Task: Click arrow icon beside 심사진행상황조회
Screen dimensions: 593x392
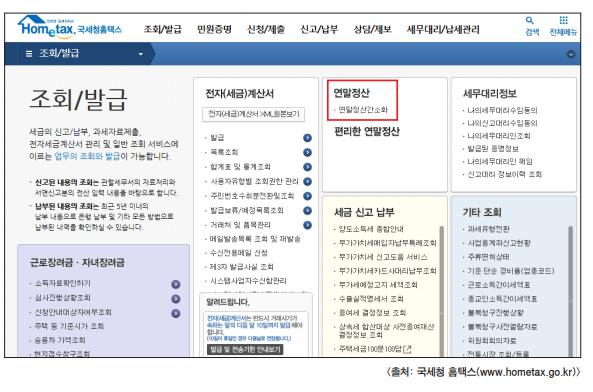Action: (175, 299)
